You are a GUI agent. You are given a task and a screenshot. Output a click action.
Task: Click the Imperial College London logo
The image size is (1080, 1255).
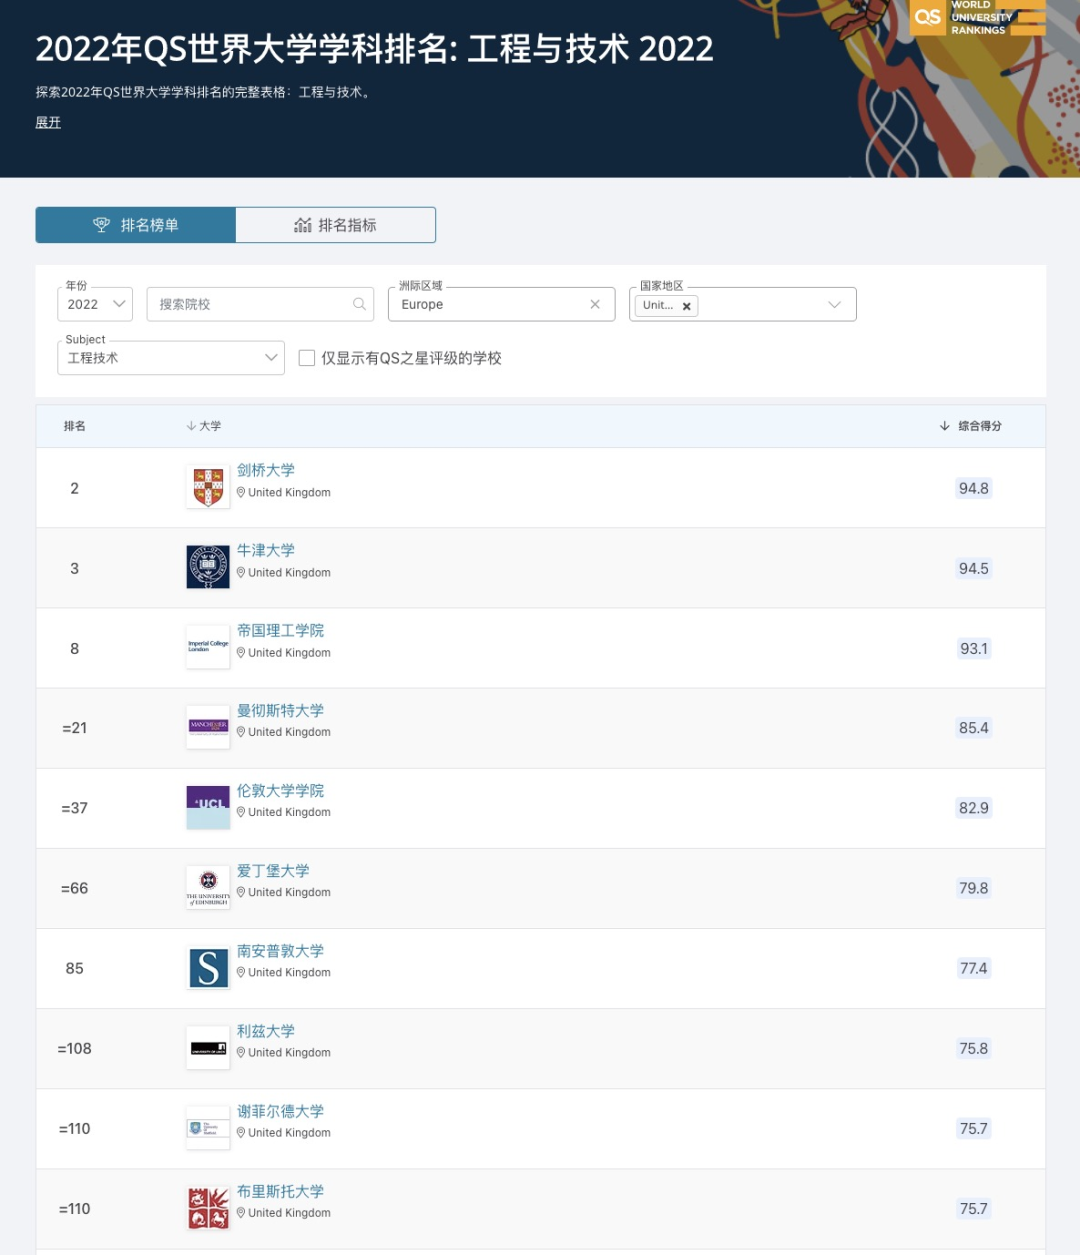pos(208,647)
